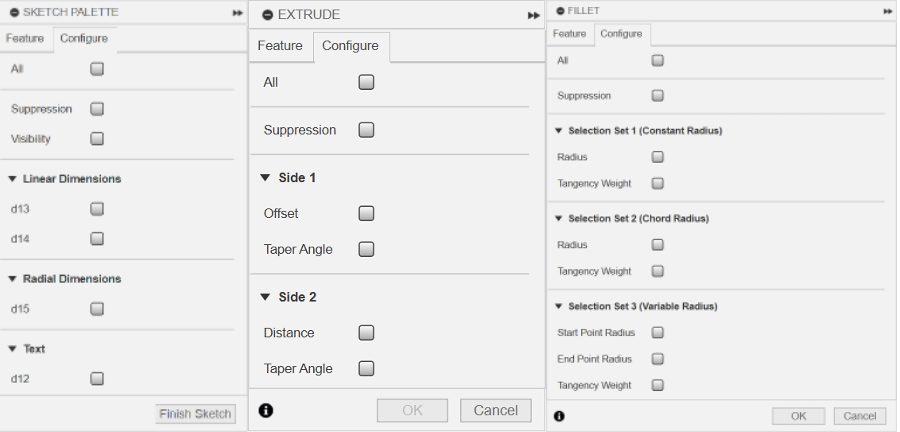Enable the d13 linear dimension checkbox
This screenshot has width=900, height=432.
97,209
